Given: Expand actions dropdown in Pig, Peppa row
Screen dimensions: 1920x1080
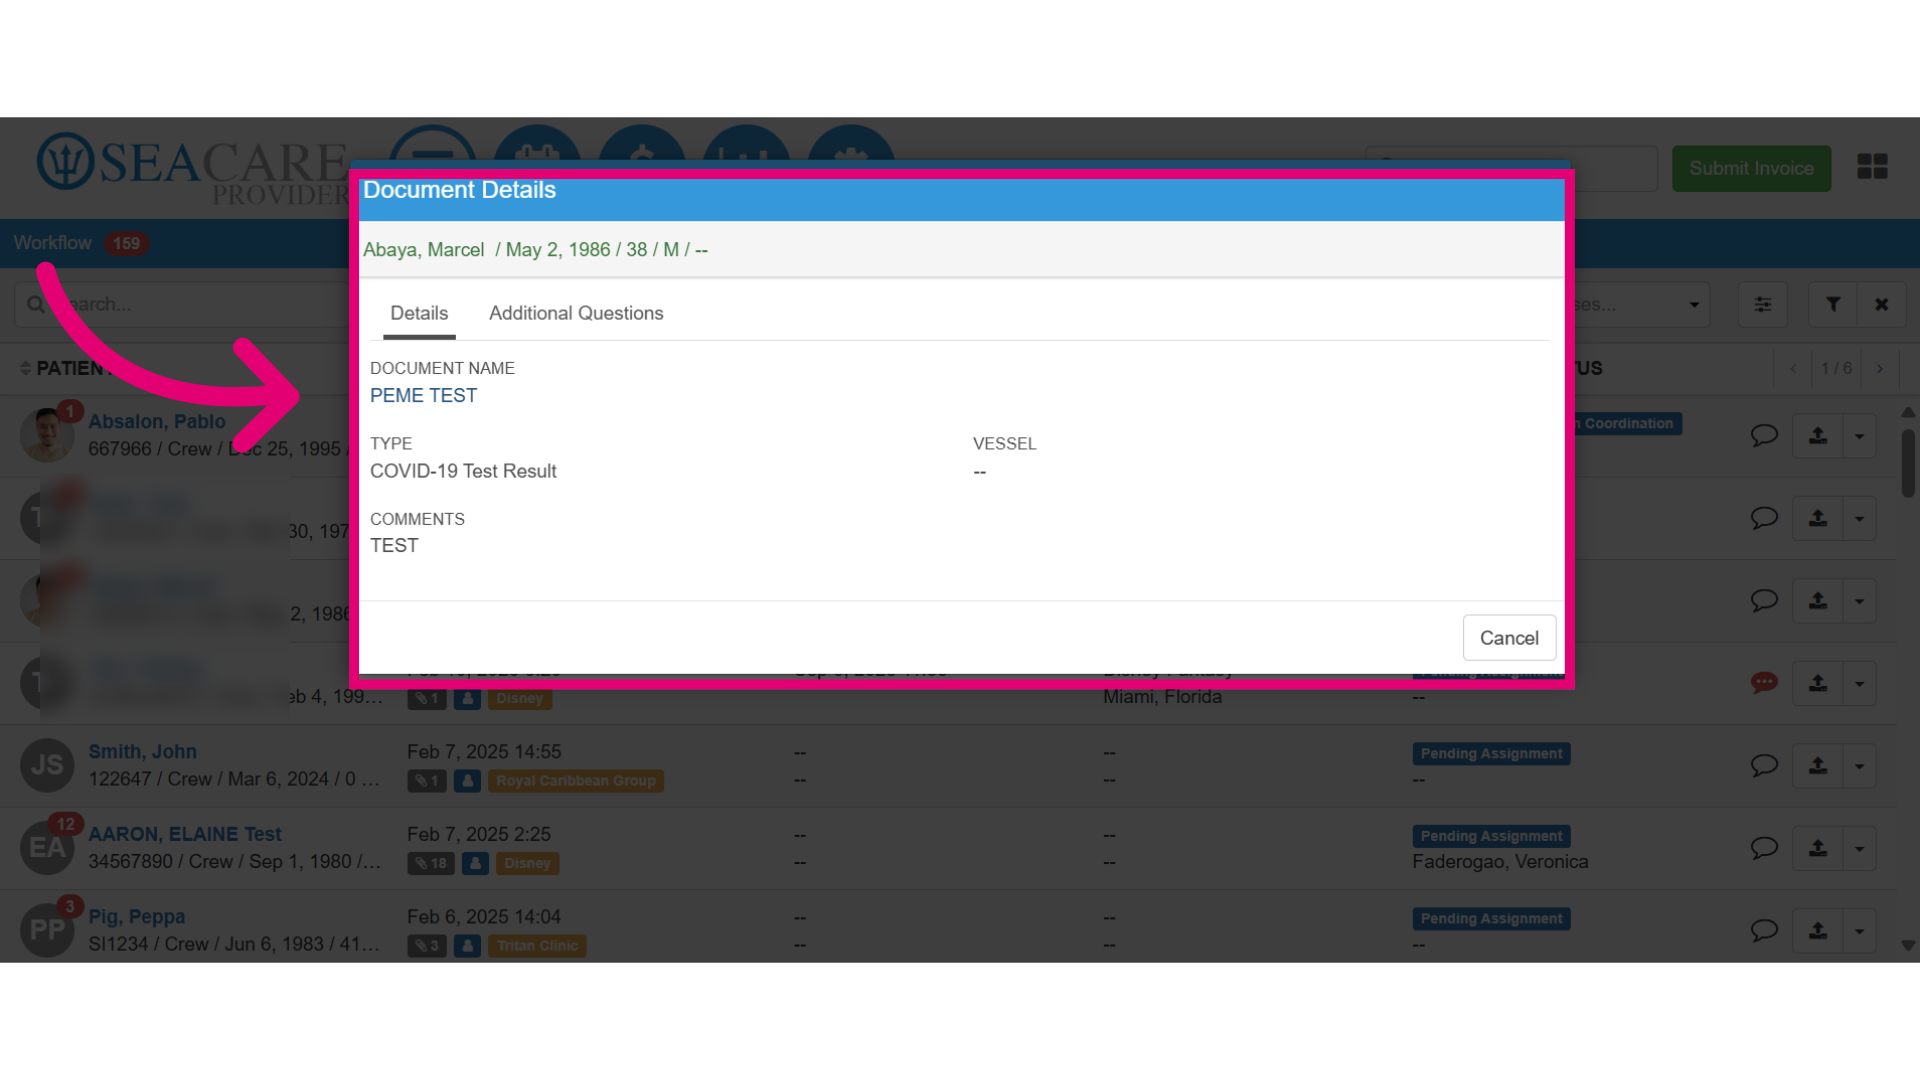Looking at the screenshot, I should pos(1860,931).
